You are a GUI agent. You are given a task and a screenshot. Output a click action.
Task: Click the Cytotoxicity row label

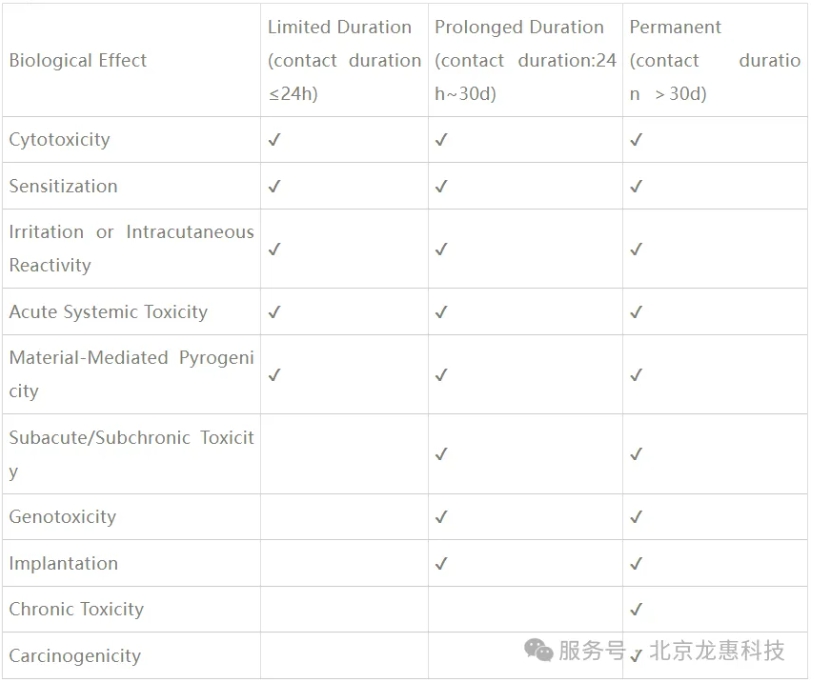[59, 140]
